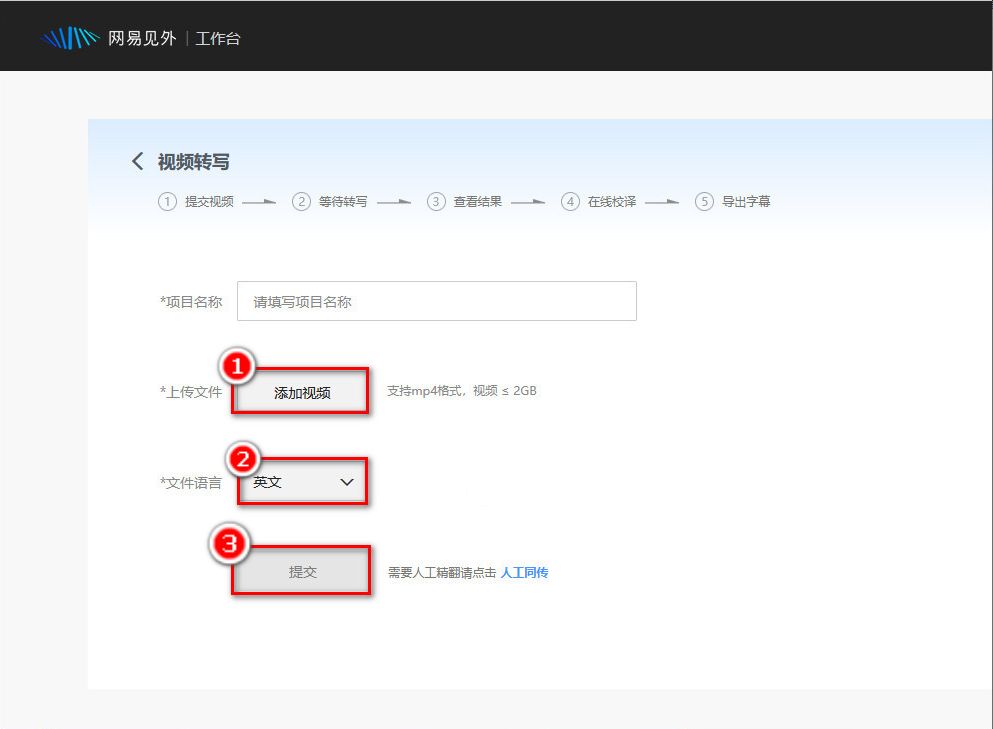Click the *项目名称 field label

(191, 301)
